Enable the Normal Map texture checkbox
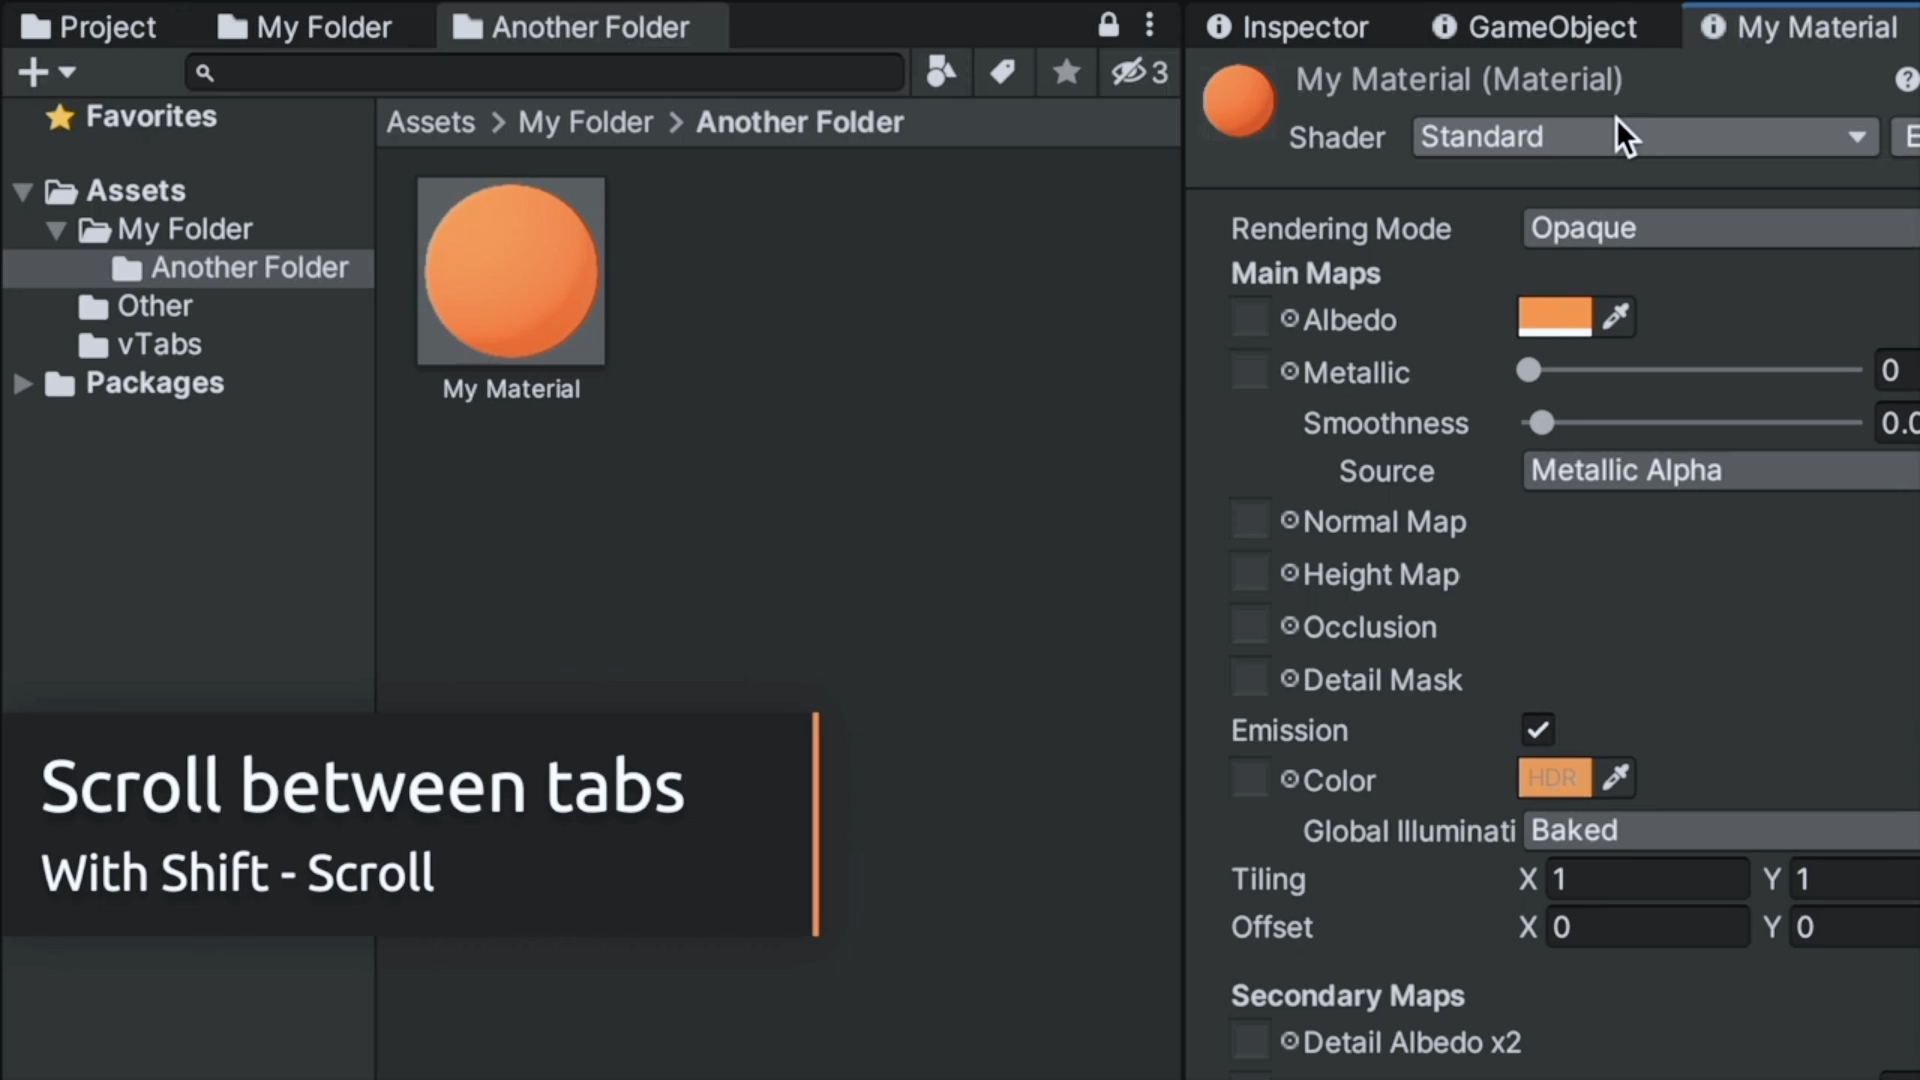This screenshot has width=1920, height=1080. click(1249, 520)
